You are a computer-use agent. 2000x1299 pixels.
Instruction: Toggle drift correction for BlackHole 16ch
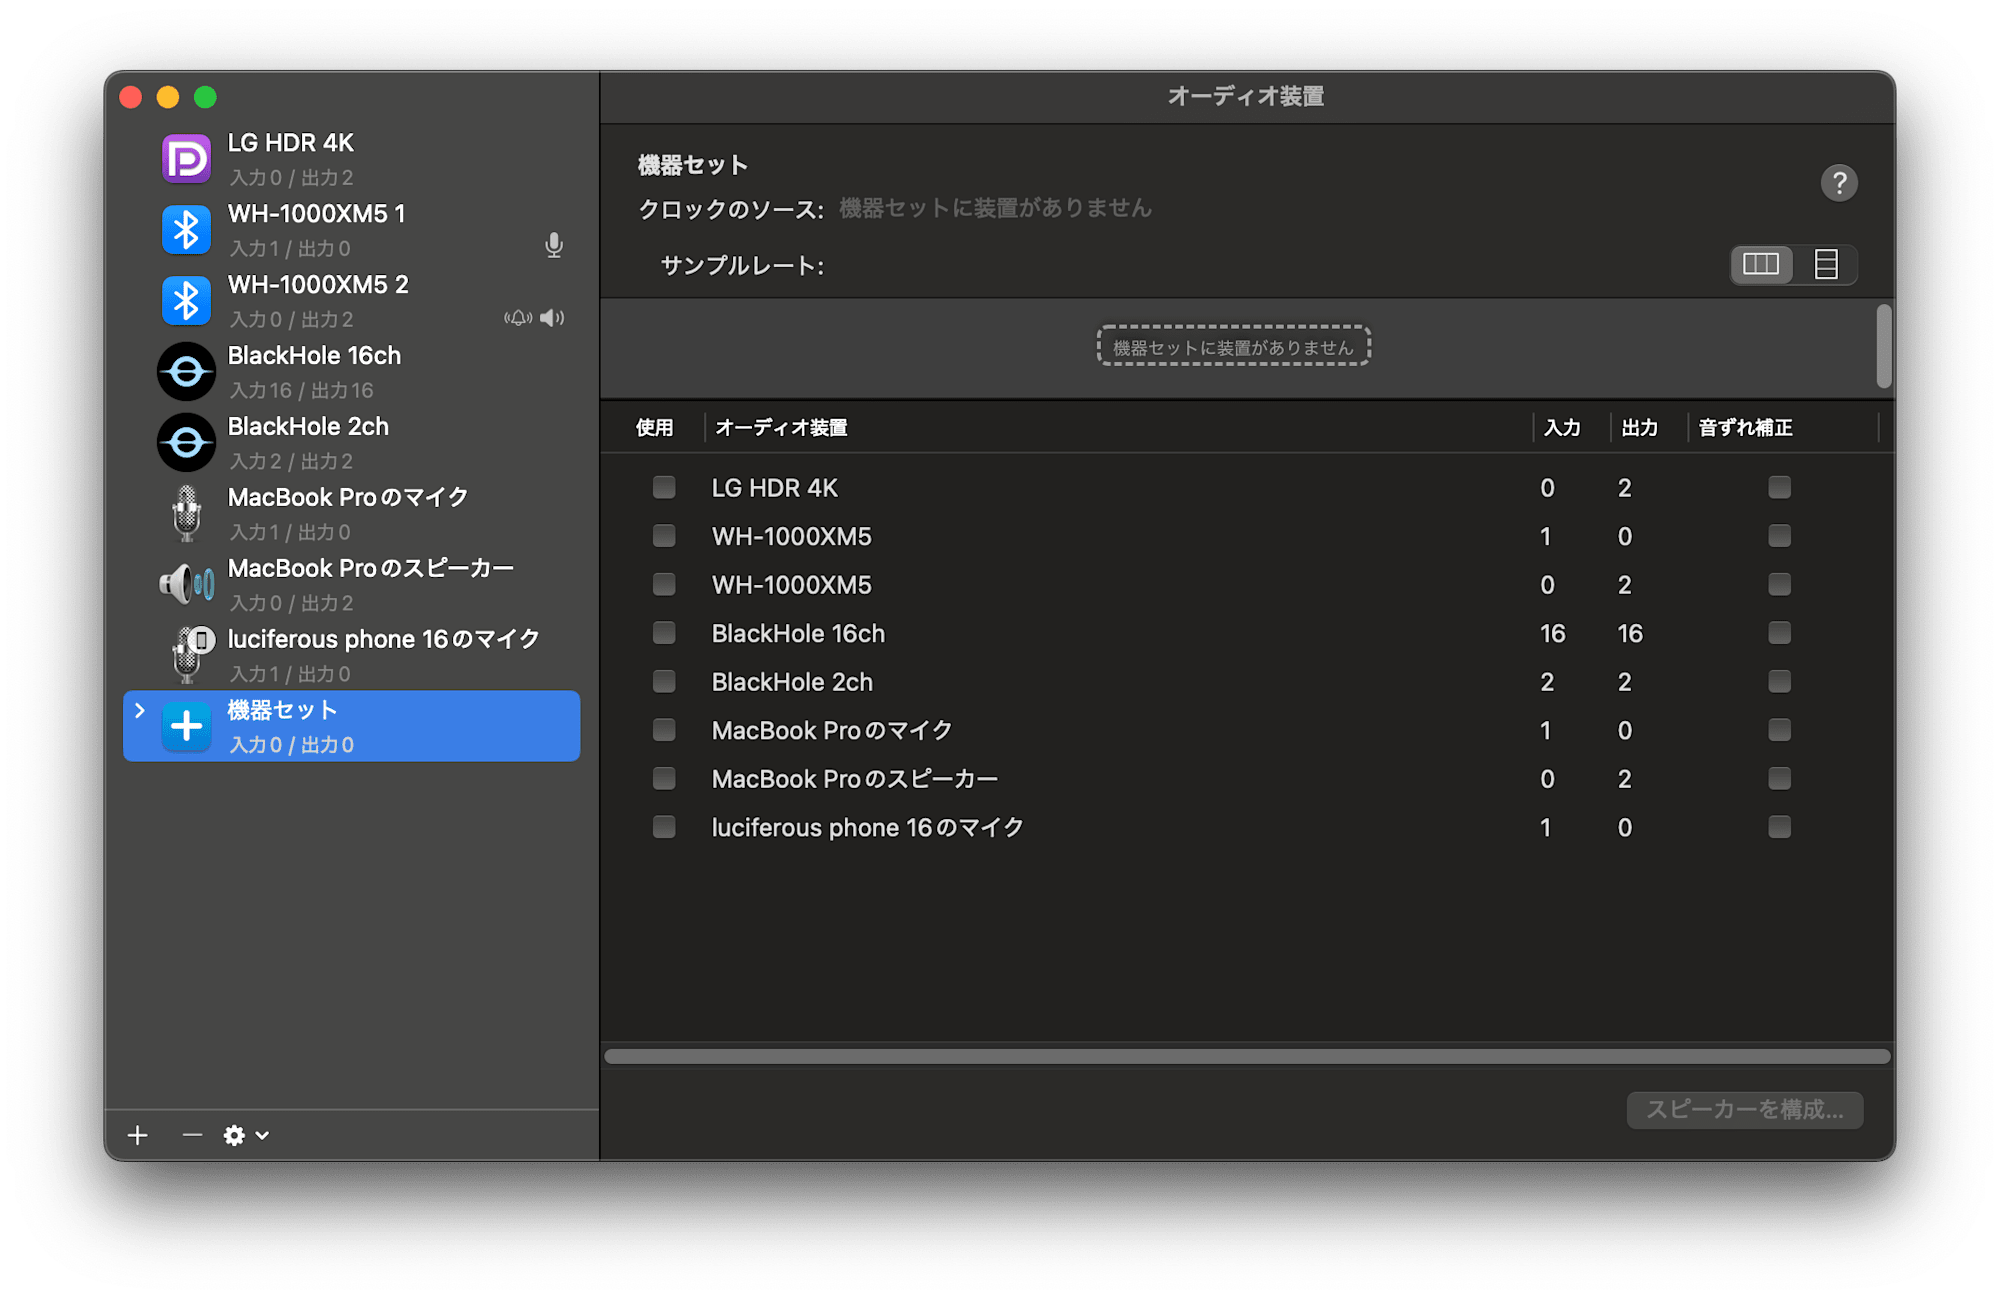click(1779, 633)
